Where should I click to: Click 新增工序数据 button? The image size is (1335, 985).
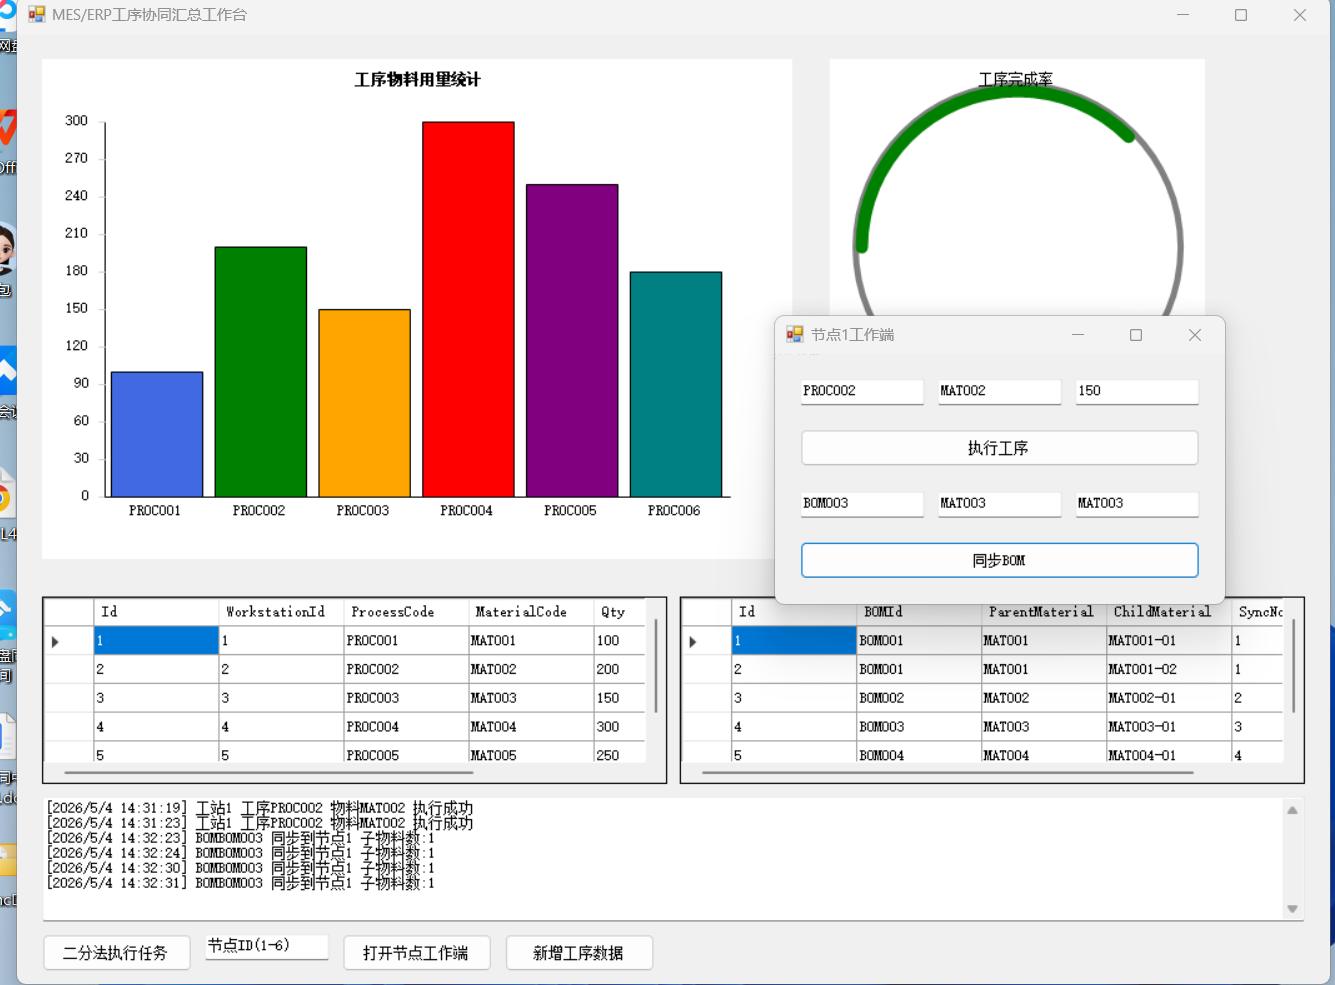[x=579, y=953]
